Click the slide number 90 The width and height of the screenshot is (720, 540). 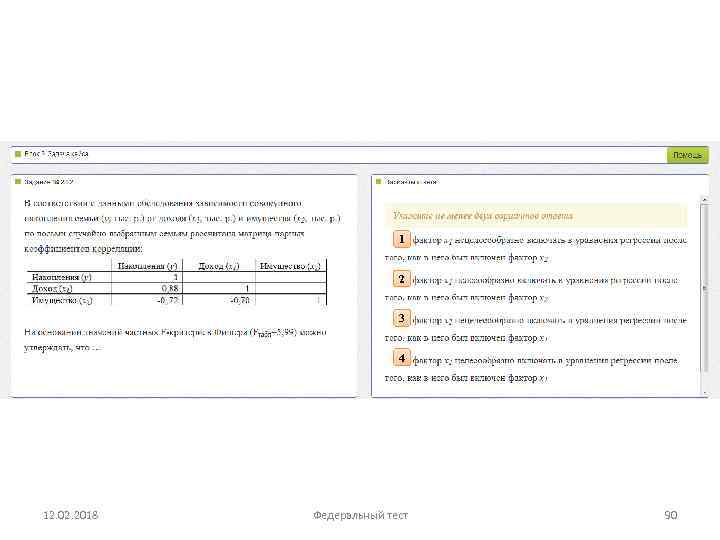(670, 515)
